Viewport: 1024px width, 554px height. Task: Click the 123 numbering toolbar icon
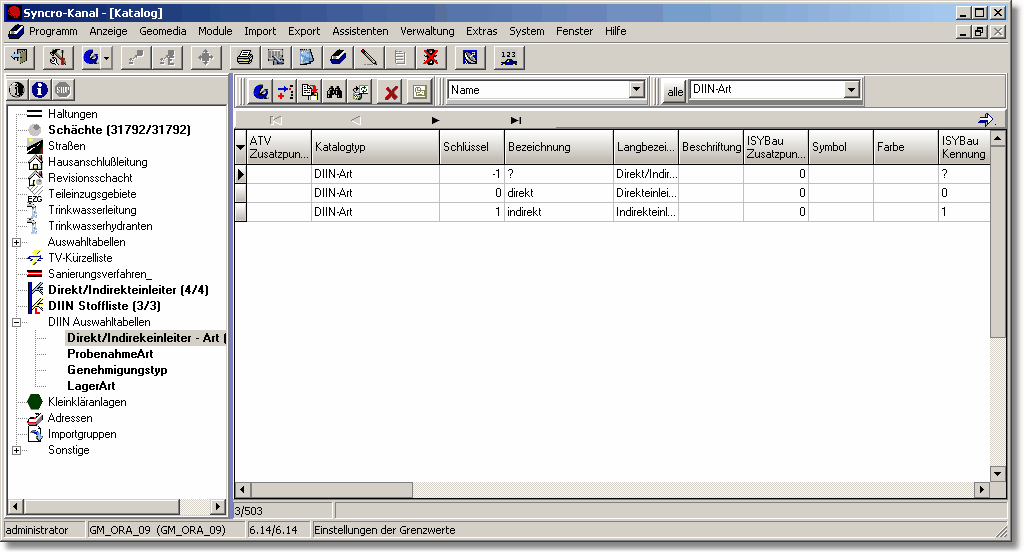[509, 57]
